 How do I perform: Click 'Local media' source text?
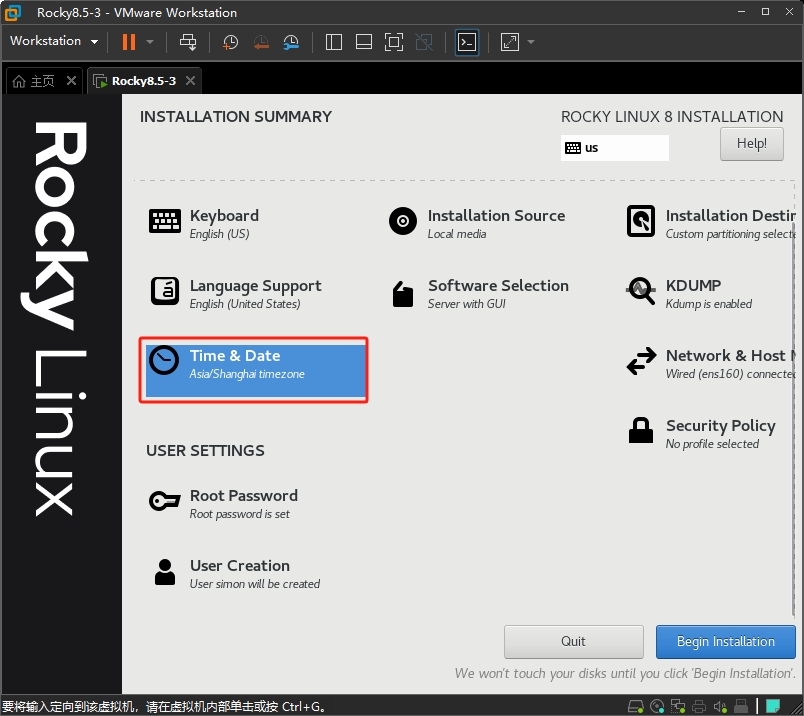[x=457, y=234]
